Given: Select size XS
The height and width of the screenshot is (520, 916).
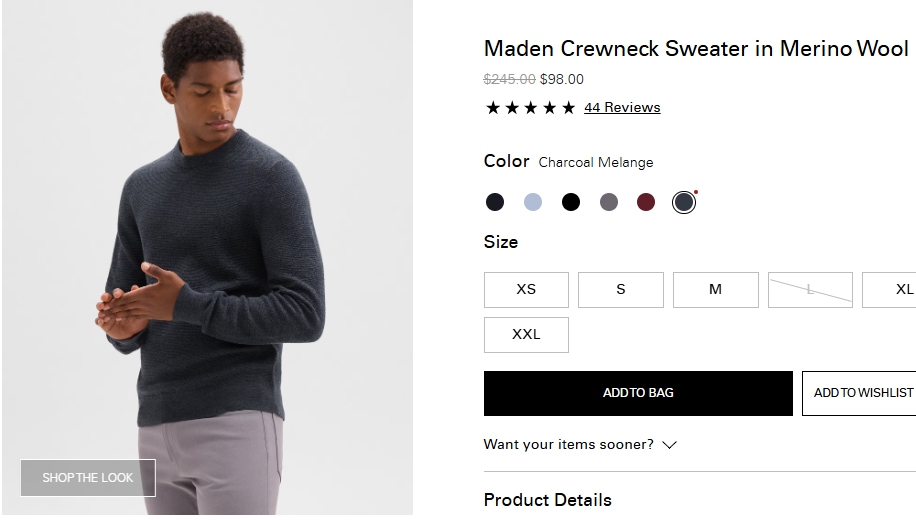Looking at the screenshot, I should pos(526,290).
